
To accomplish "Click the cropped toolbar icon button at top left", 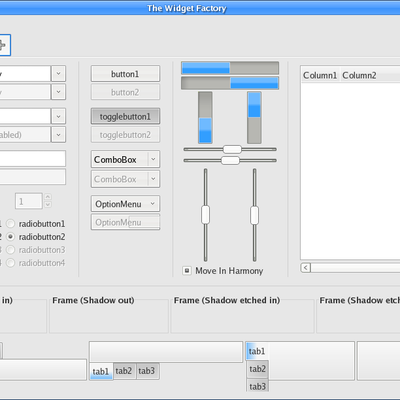I will coord(5,45).
